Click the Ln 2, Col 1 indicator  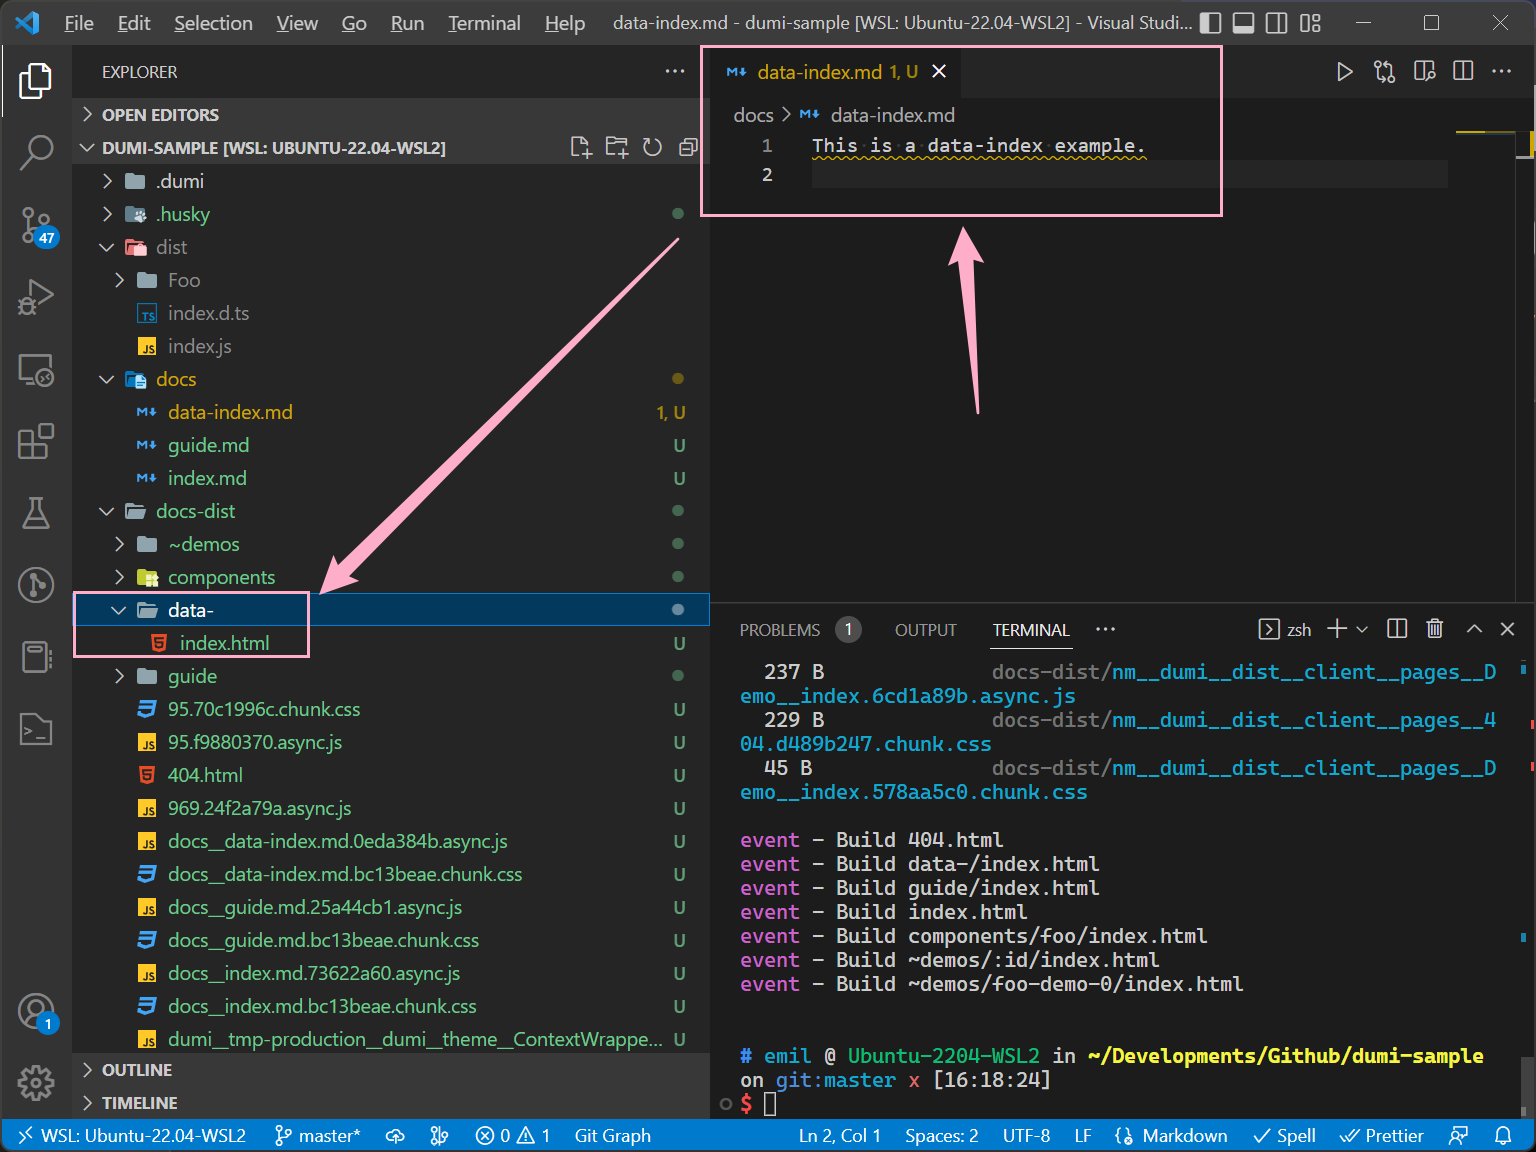tap(840, 1135)
